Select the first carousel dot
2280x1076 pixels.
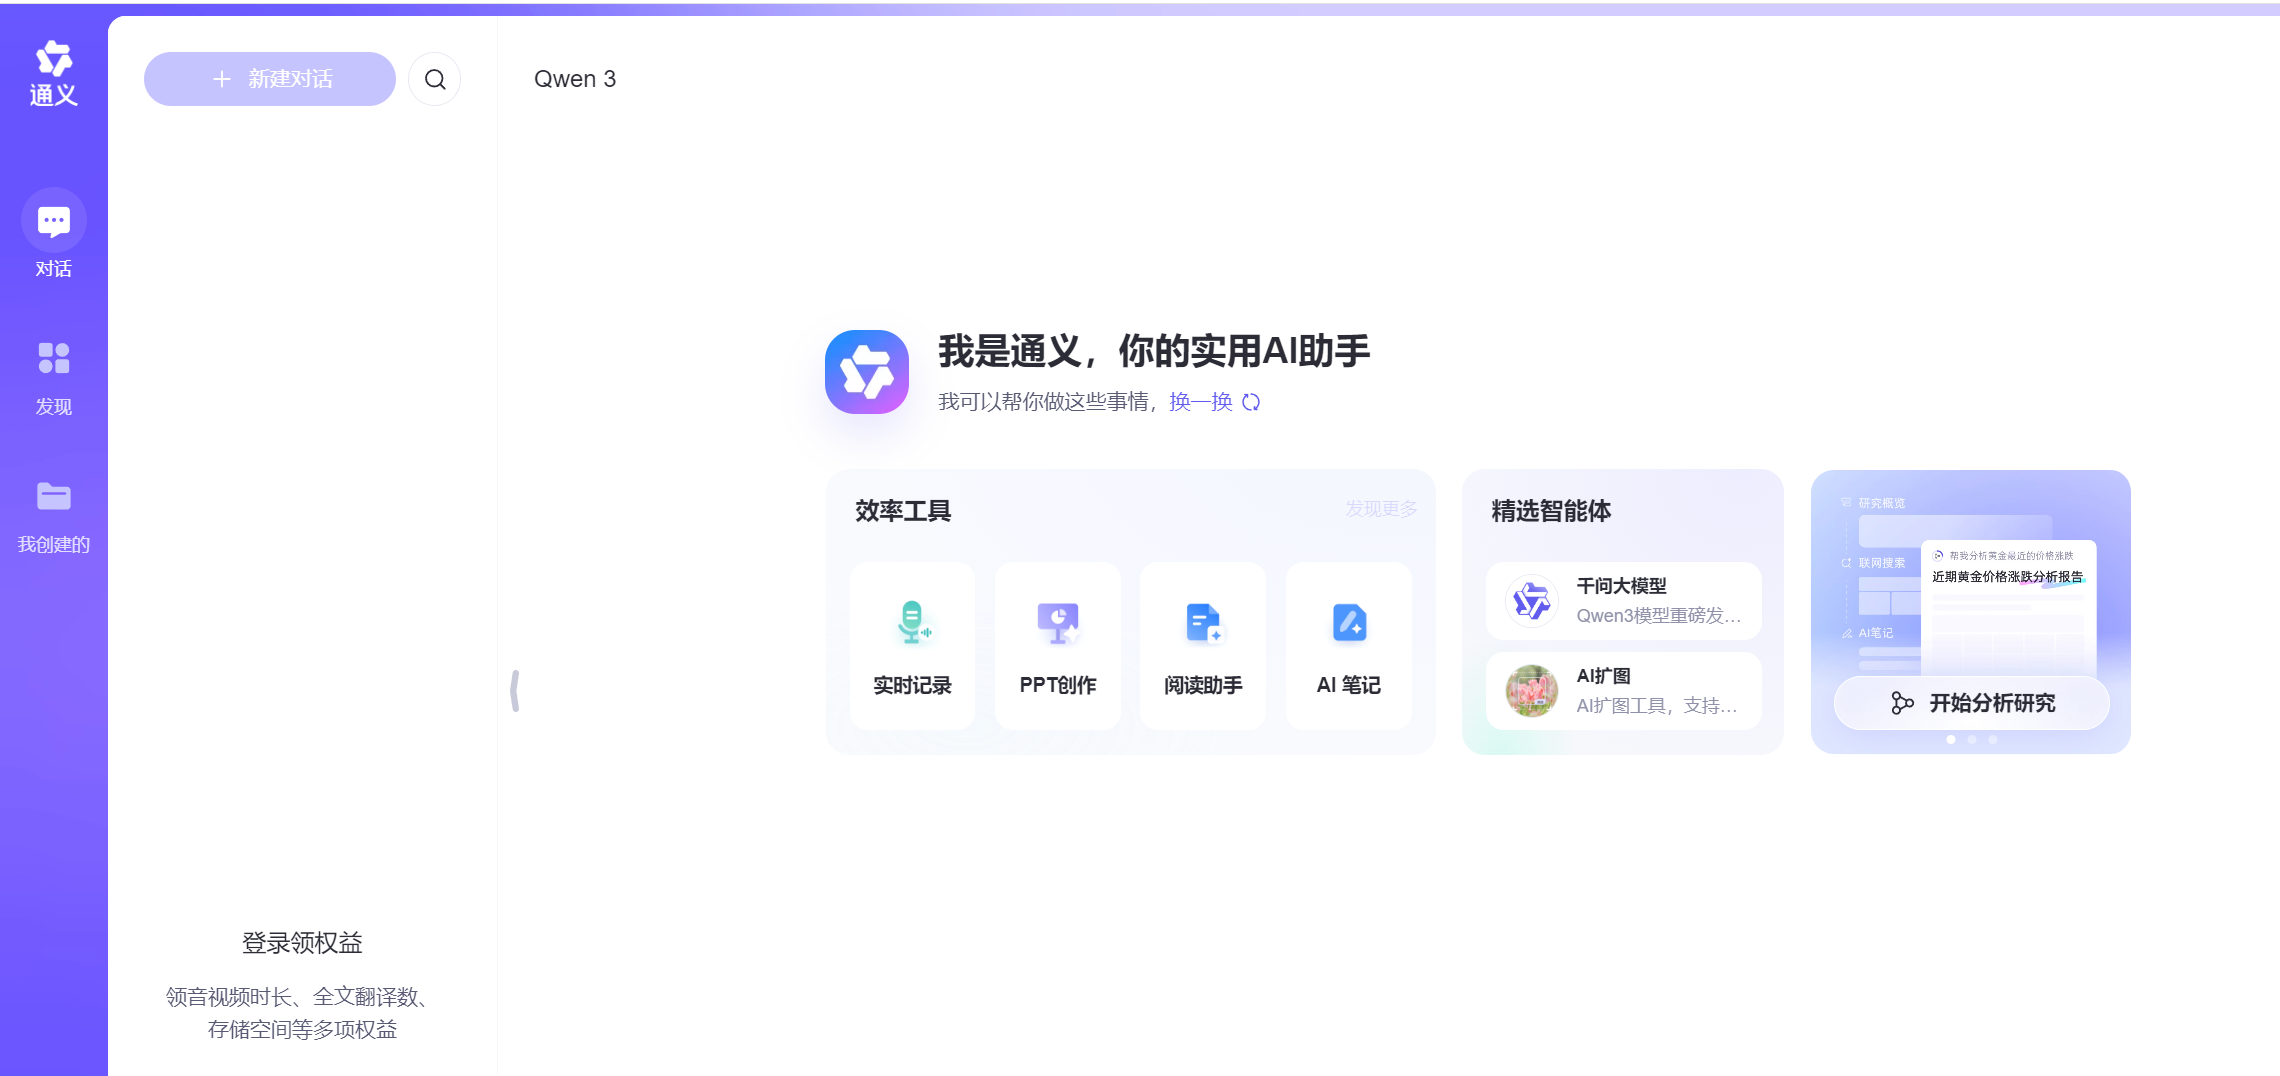1951,740
